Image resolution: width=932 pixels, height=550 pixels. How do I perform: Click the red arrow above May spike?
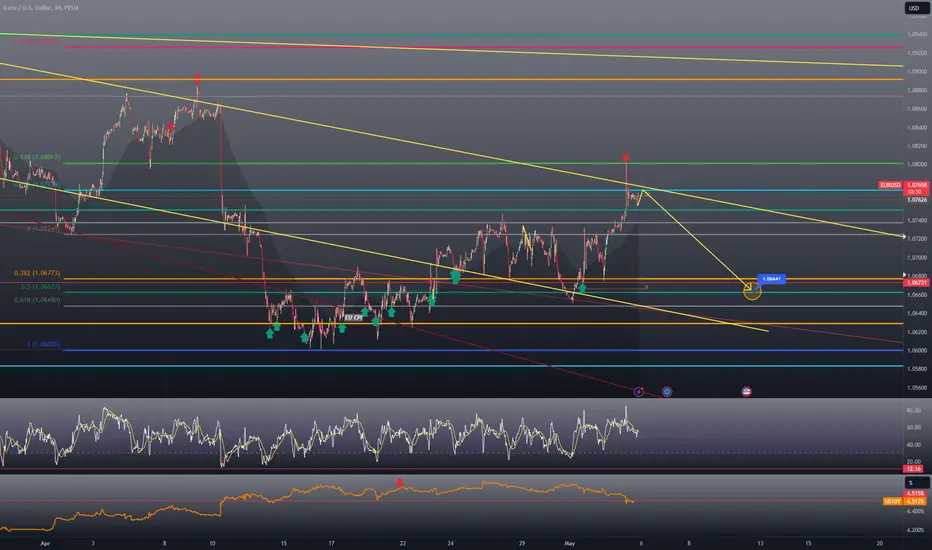coord(626,158)
